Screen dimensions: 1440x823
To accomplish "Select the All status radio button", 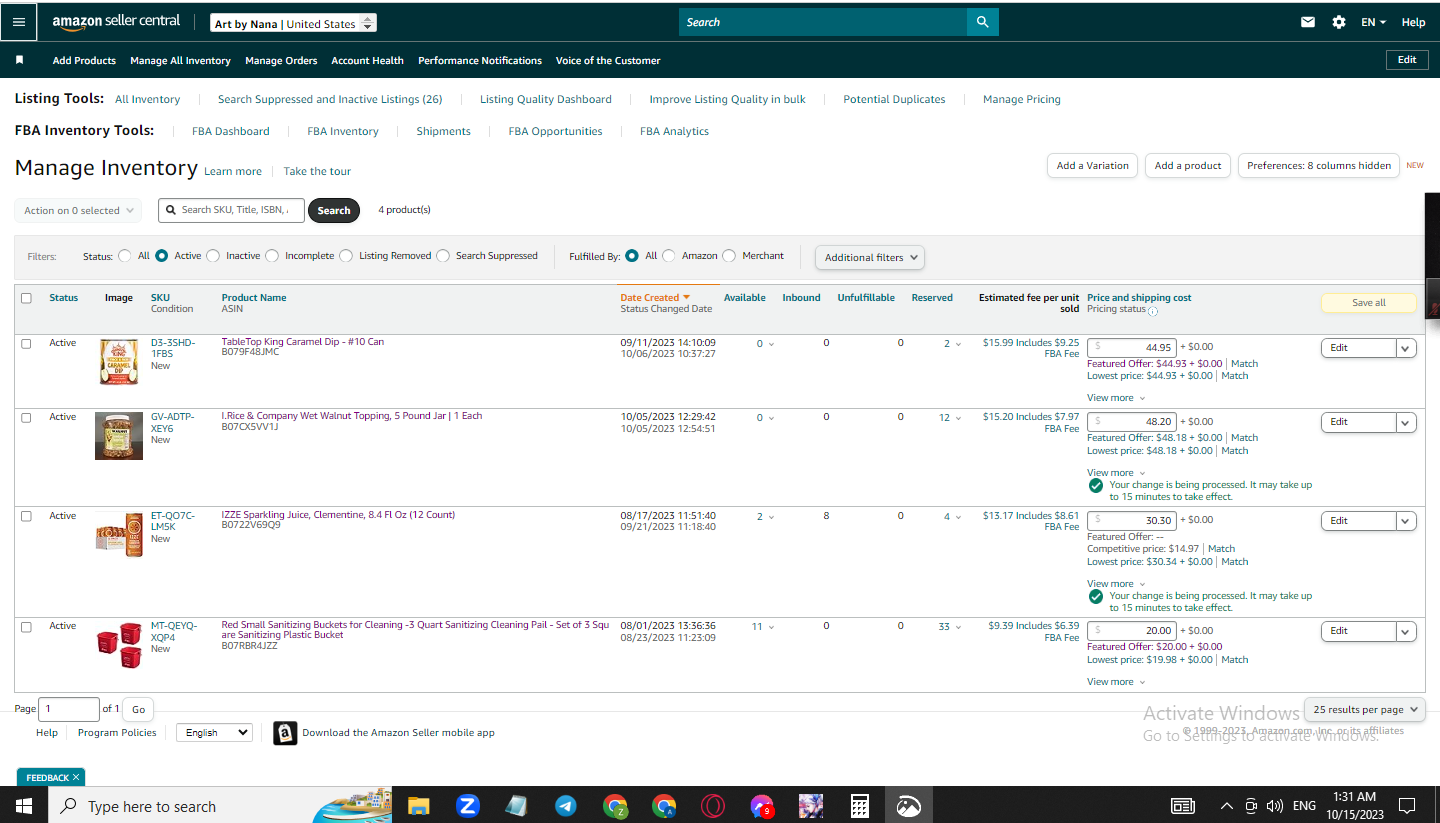I will 125,256.
